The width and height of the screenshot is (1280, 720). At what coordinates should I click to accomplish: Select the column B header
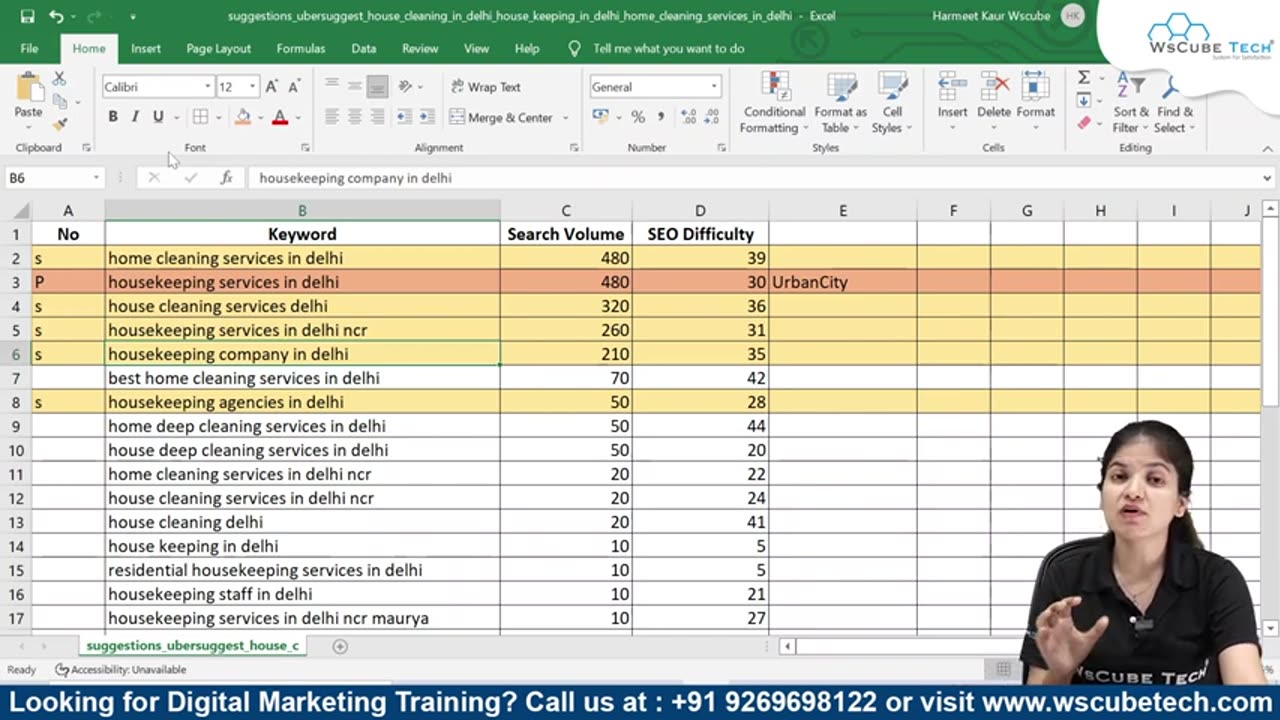tap(302, 211)
